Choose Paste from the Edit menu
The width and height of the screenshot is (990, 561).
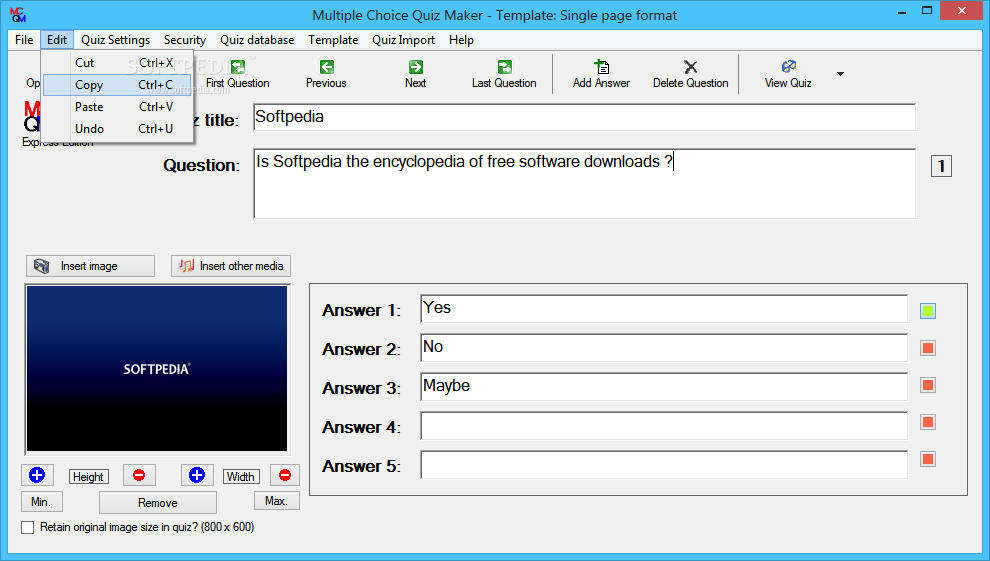117,107
